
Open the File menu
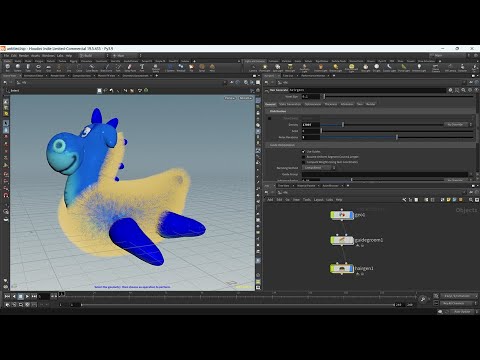tap(6, 56)
